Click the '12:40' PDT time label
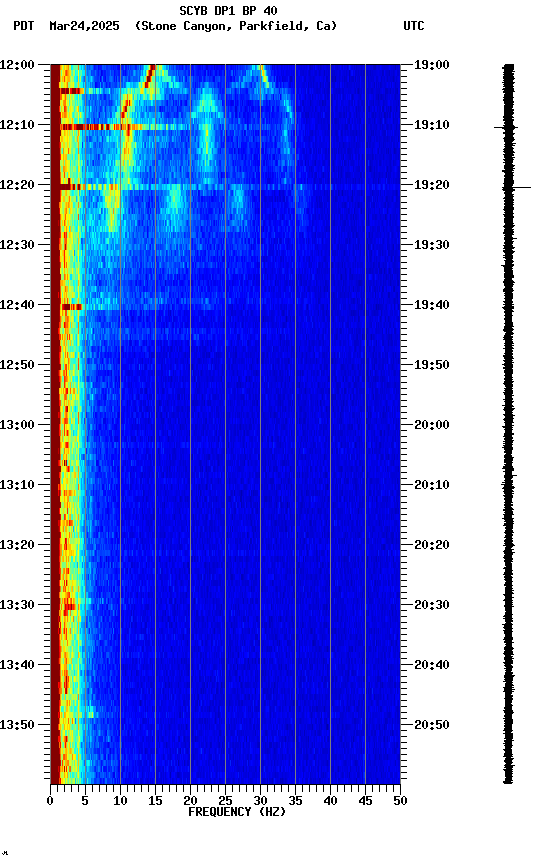 click(x=17, y=305)
